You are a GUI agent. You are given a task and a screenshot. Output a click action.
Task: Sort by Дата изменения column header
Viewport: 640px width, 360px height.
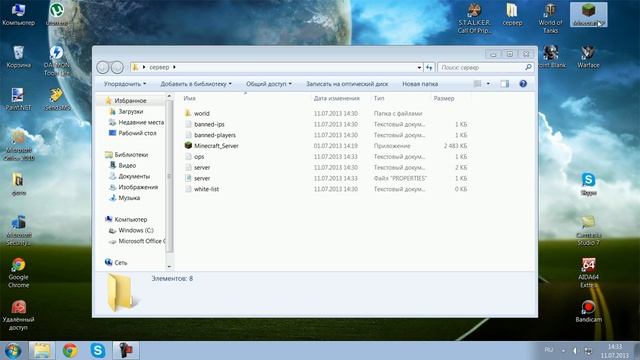click(x=340, y=98)
